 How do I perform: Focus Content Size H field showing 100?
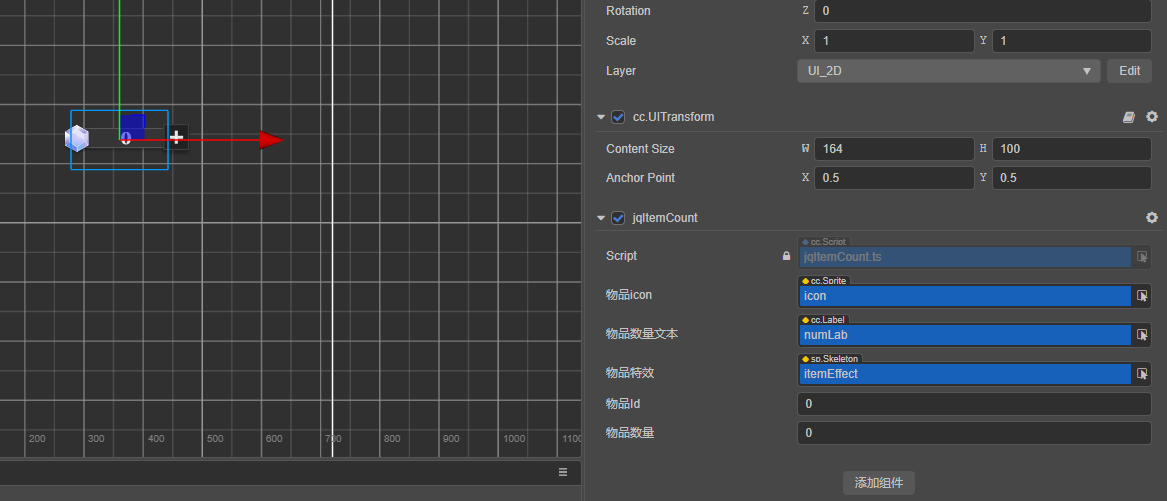[1072, 149]
